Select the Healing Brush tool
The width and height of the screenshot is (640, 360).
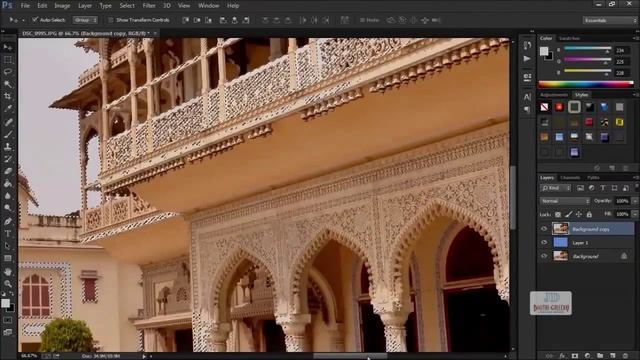point(8,122)
